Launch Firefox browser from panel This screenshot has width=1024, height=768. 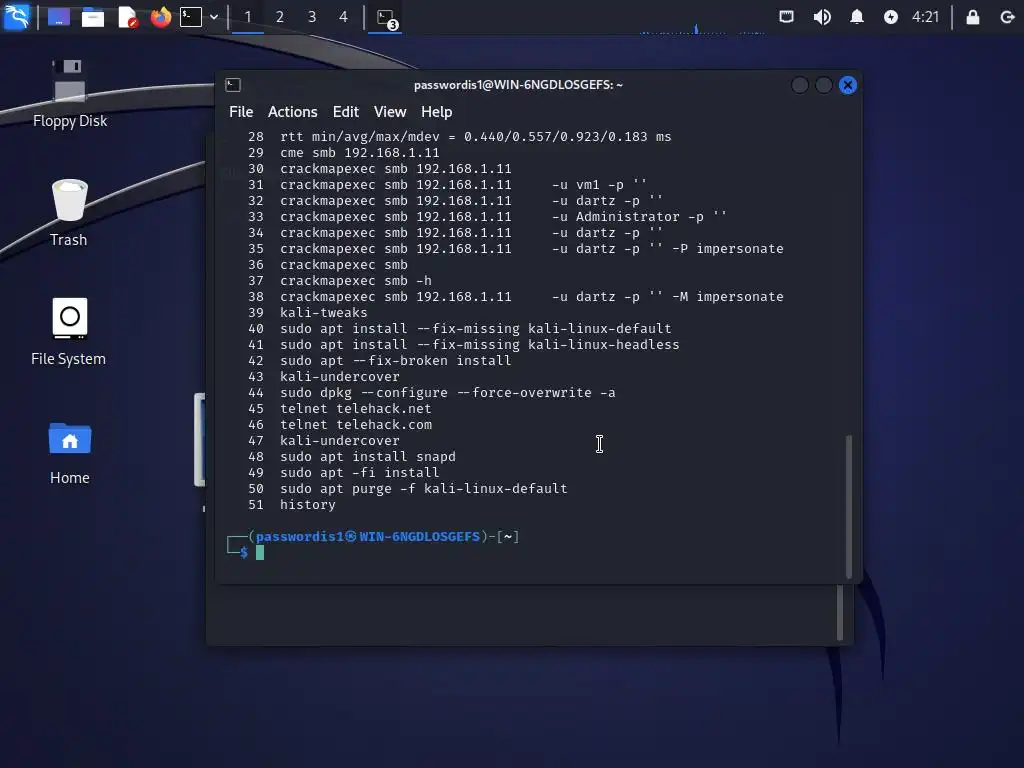[161, 17]
